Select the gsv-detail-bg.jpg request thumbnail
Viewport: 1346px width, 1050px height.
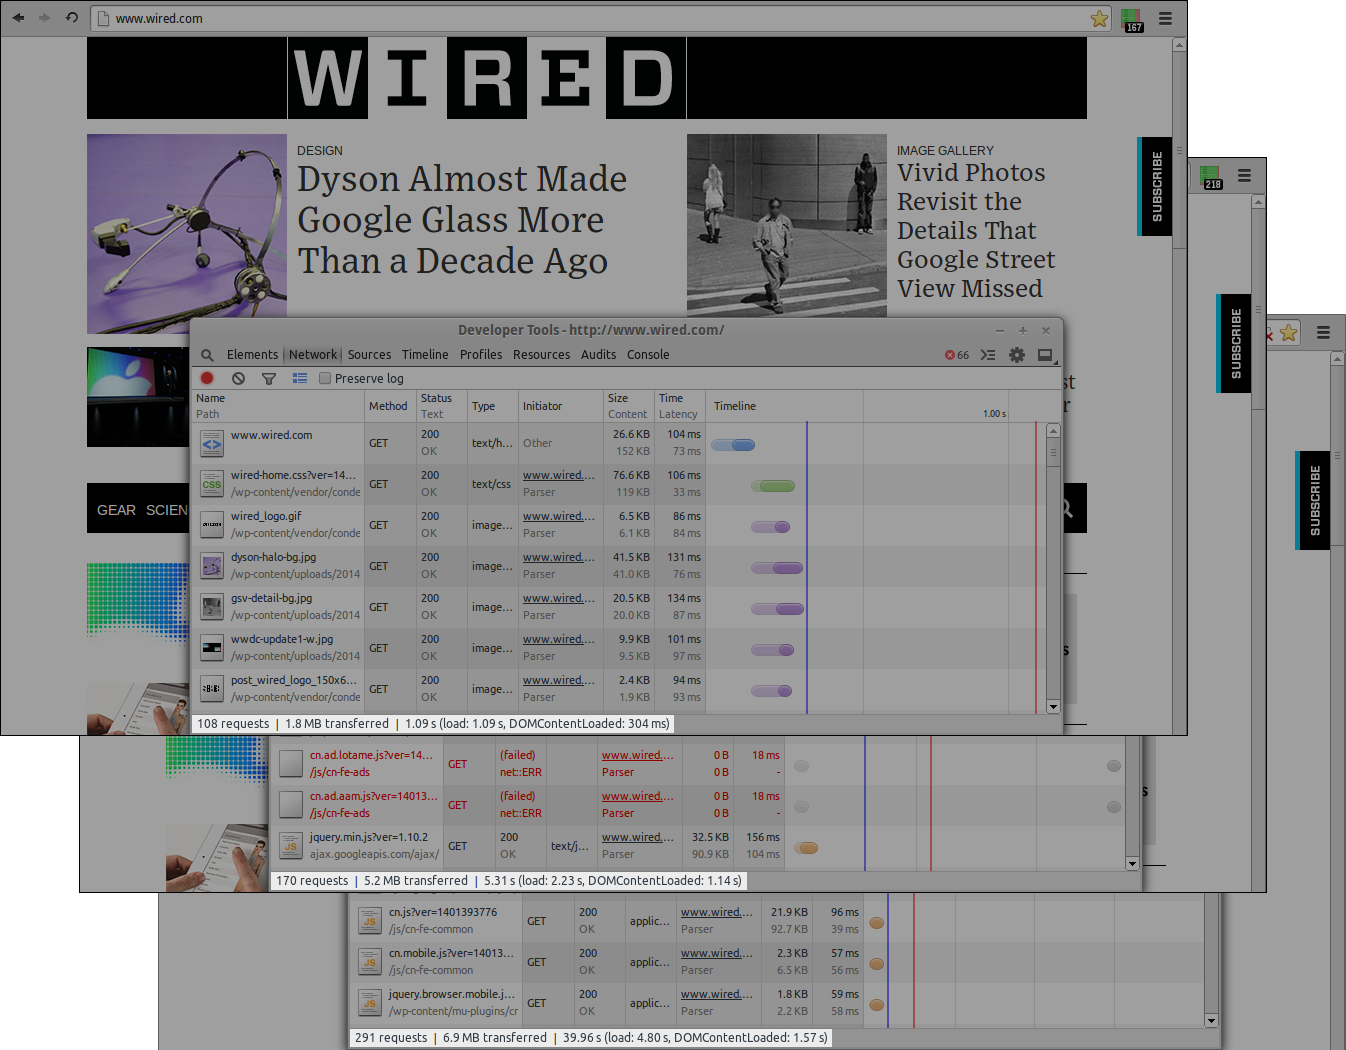pyautogui.click(x=212, y=607)
